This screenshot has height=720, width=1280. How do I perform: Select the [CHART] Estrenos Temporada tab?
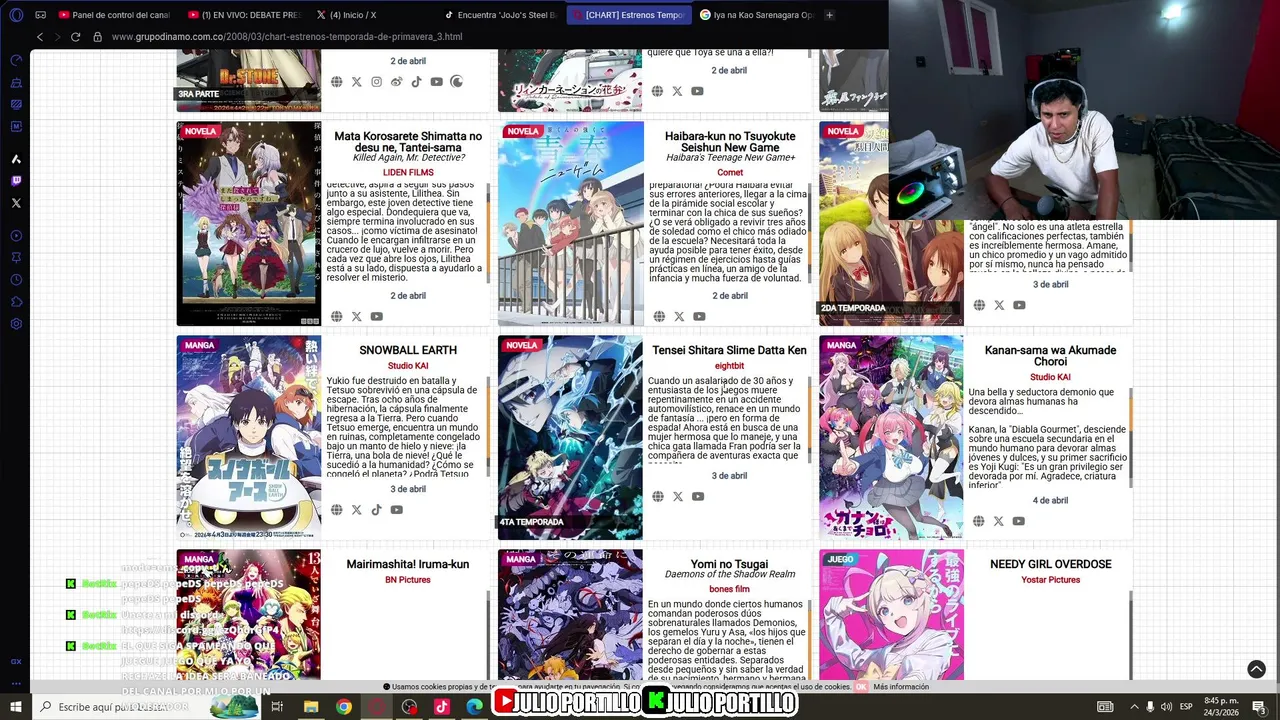(x=627, y=15)
